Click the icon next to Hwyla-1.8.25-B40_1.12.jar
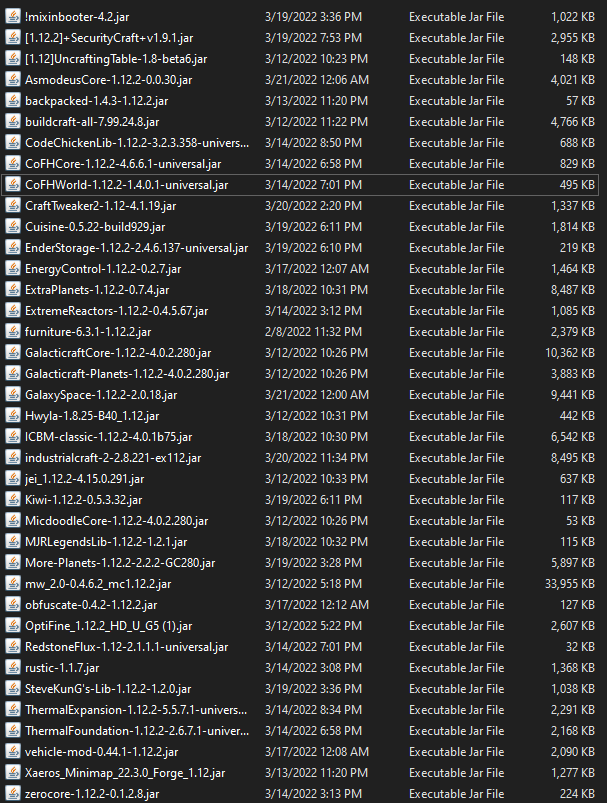The height and width of the screenshot is (803, 607). pos(13,415)
